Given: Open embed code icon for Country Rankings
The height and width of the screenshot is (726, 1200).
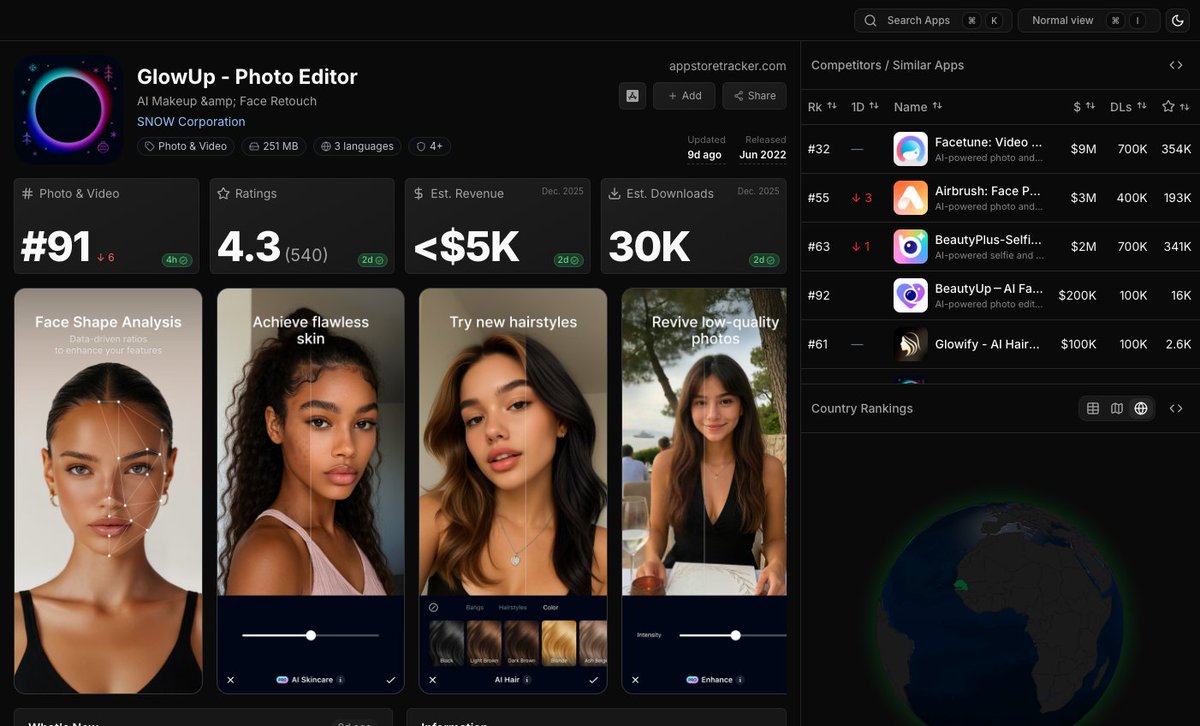Looking at the screenshot, I should click(1176, 408).
